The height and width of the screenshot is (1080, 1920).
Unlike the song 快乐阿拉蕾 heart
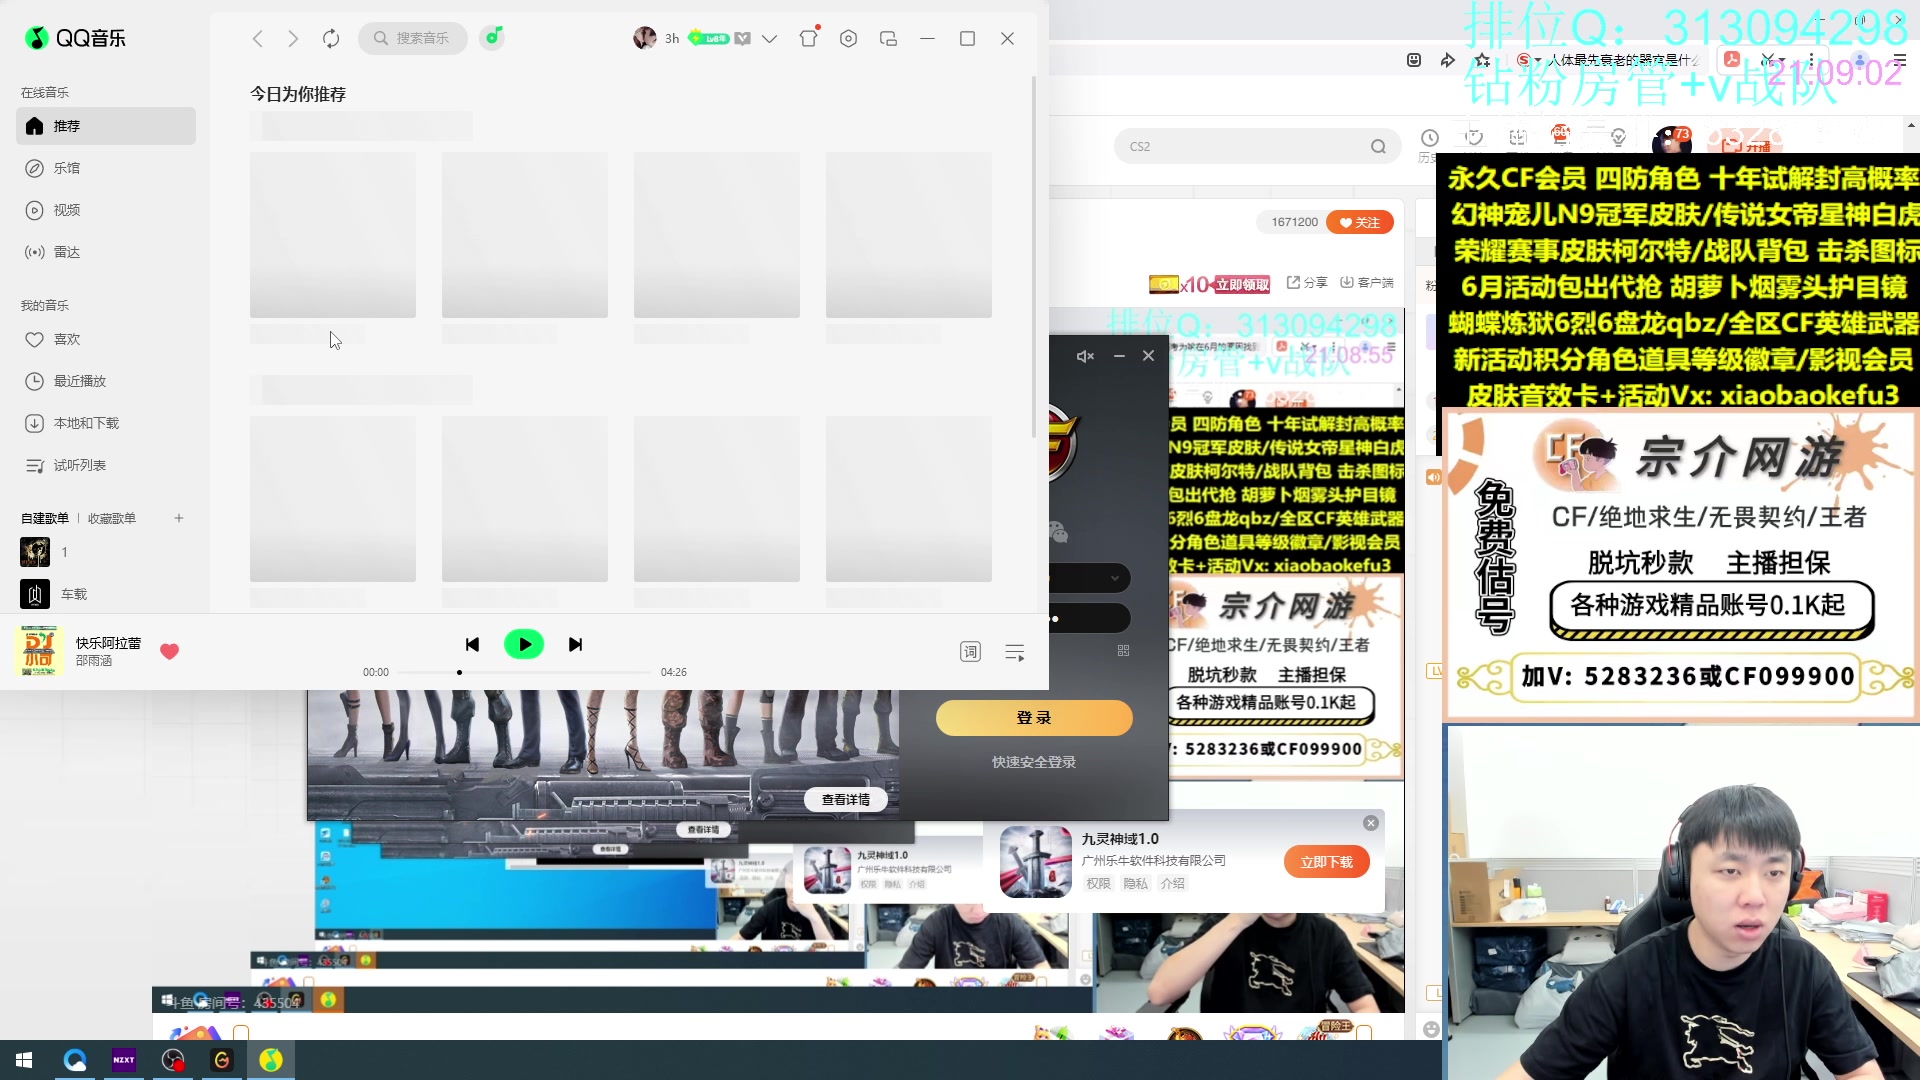pos(170,651)
